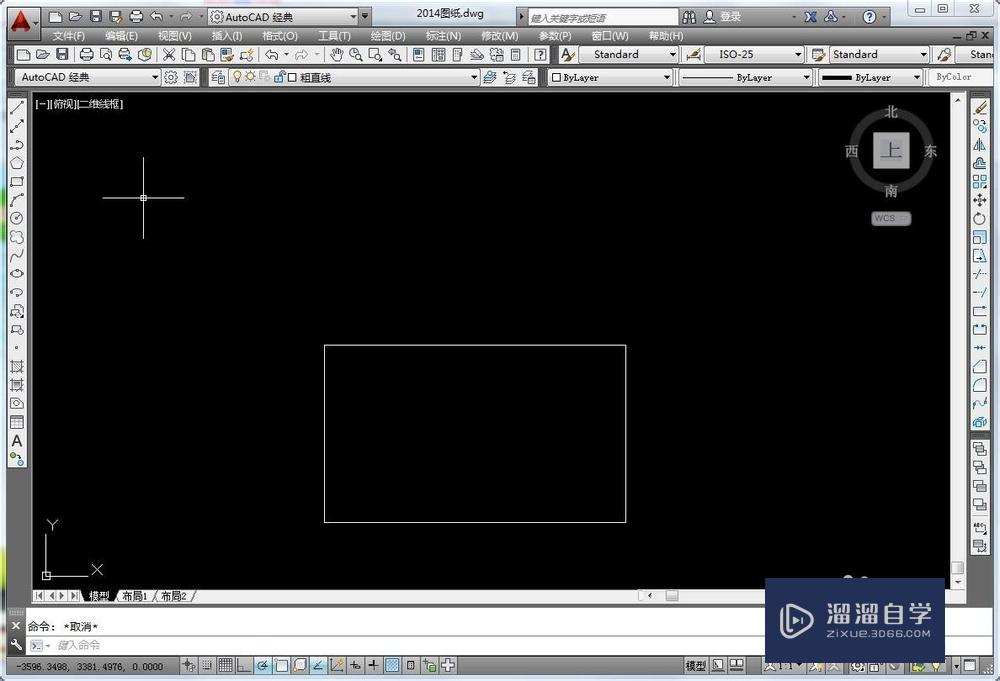Open the 格式(O) menu

pyautogui.click(x=280, y=36)
